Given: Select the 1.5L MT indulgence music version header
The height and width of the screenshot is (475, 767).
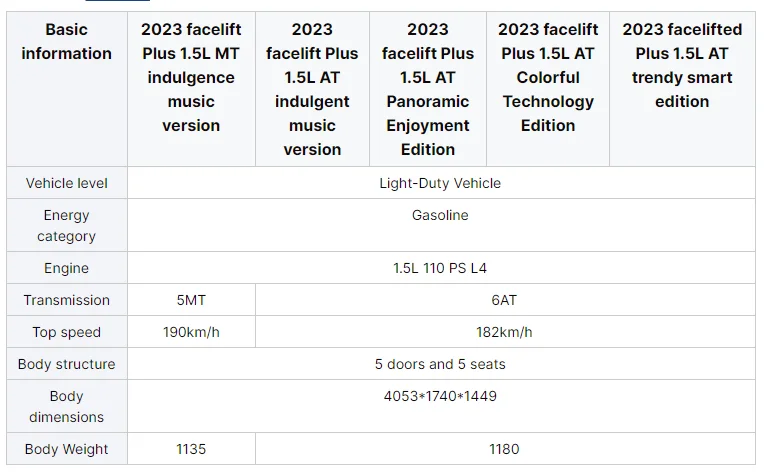Looking at the screenshot, I should tap(190, 77).
